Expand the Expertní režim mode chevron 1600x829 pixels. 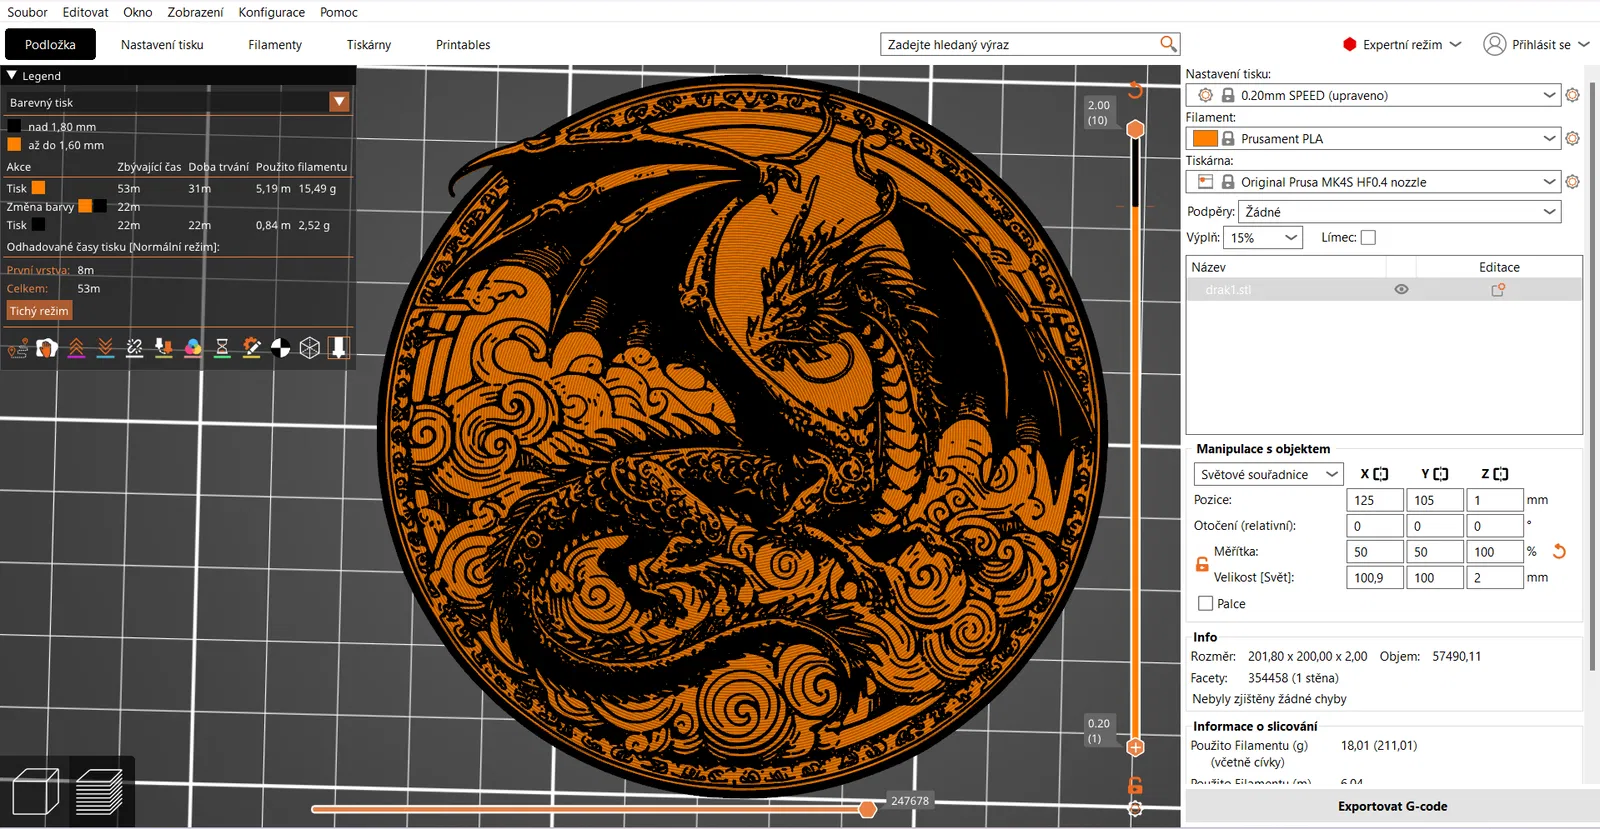coord(1455,44)
